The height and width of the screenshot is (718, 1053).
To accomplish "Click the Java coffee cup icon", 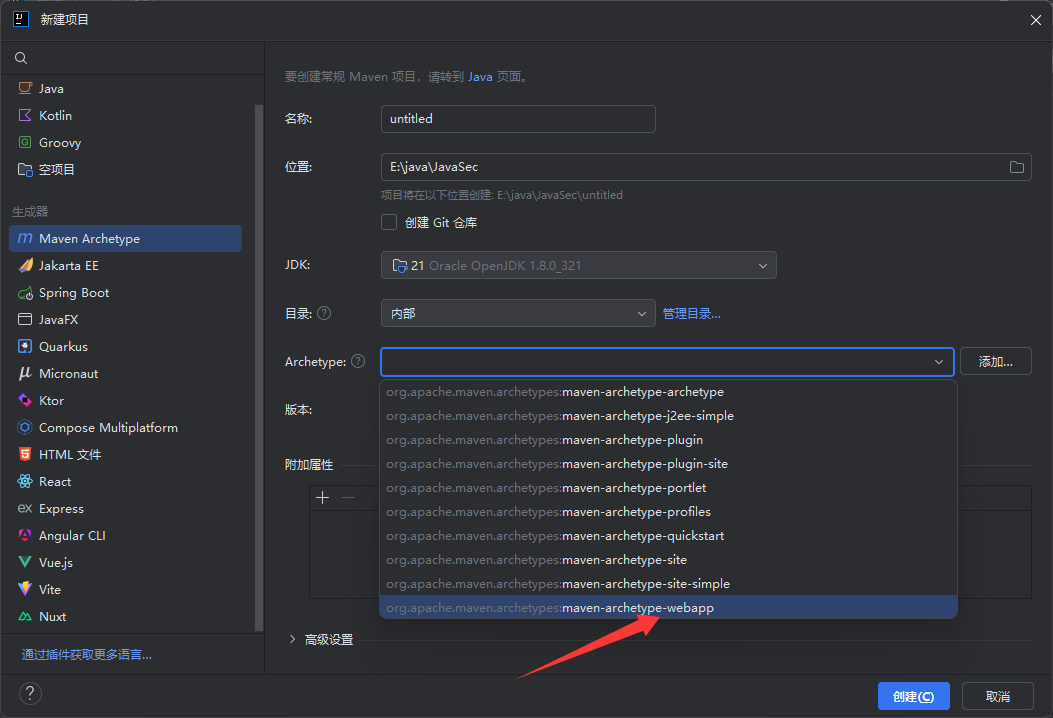I will 25,88.
